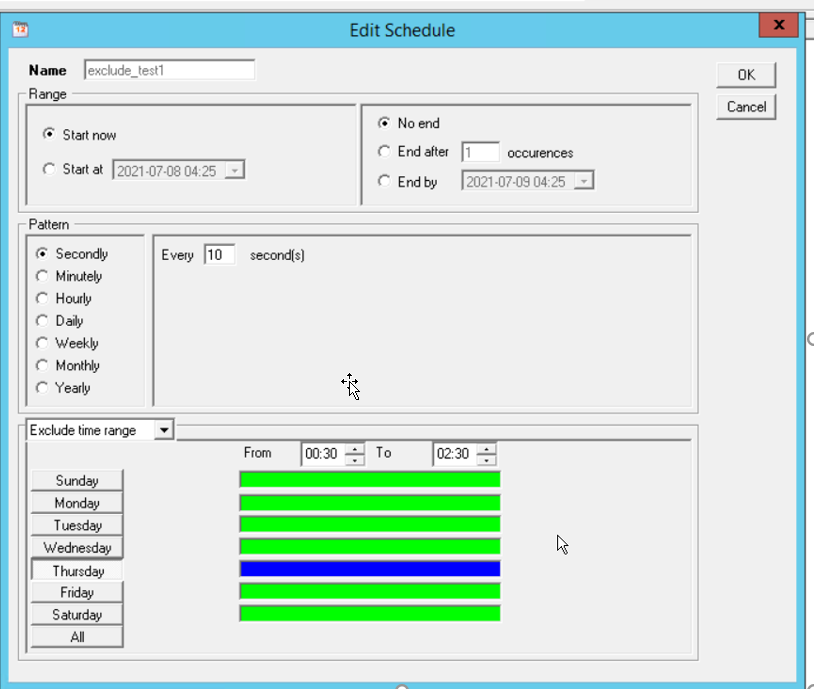The height and width of the screenshot is (689, 814).
Task: Select the Start at radio button
Action: [x=50, y=170]
